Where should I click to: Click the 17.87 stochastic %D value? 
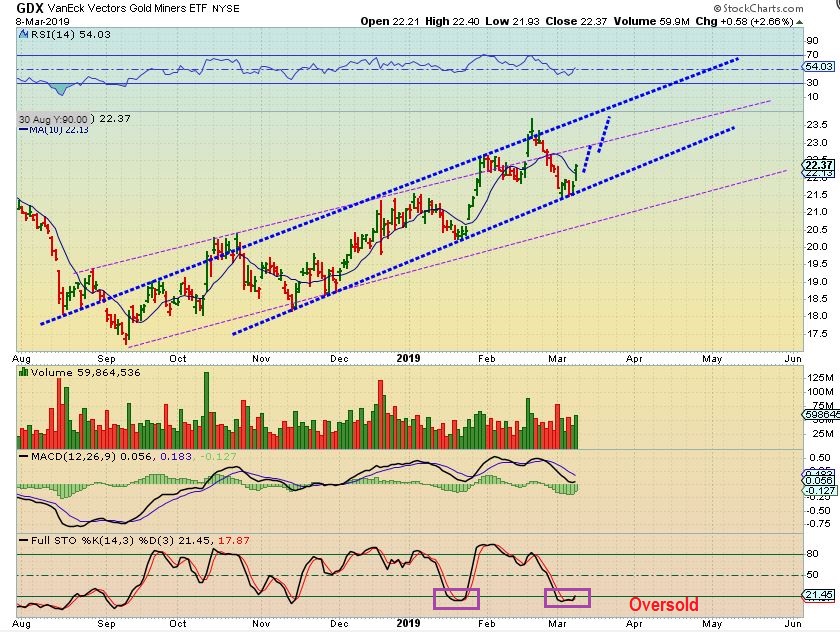[234, 540]
